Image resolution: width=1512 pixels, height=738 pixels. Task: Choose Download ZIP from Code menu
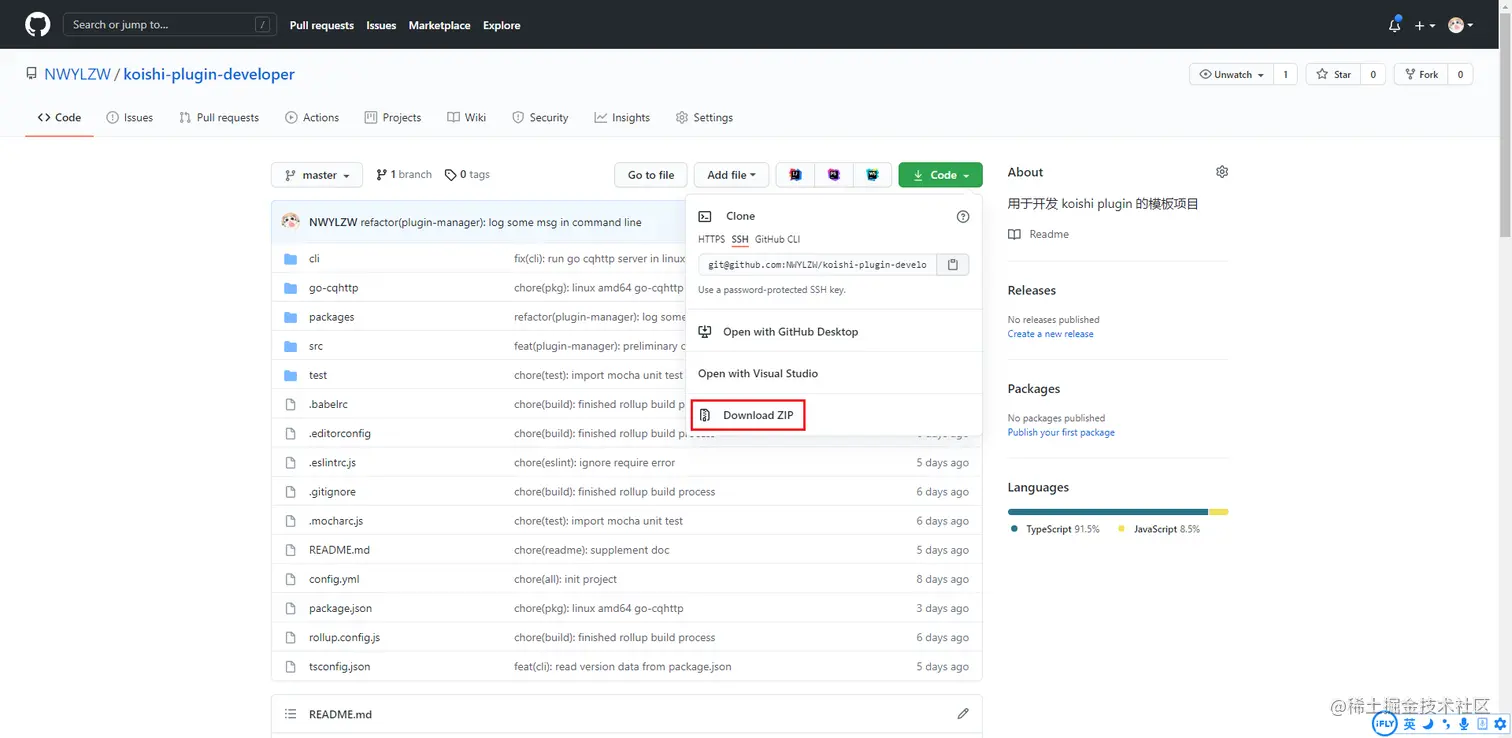point(747,415)
